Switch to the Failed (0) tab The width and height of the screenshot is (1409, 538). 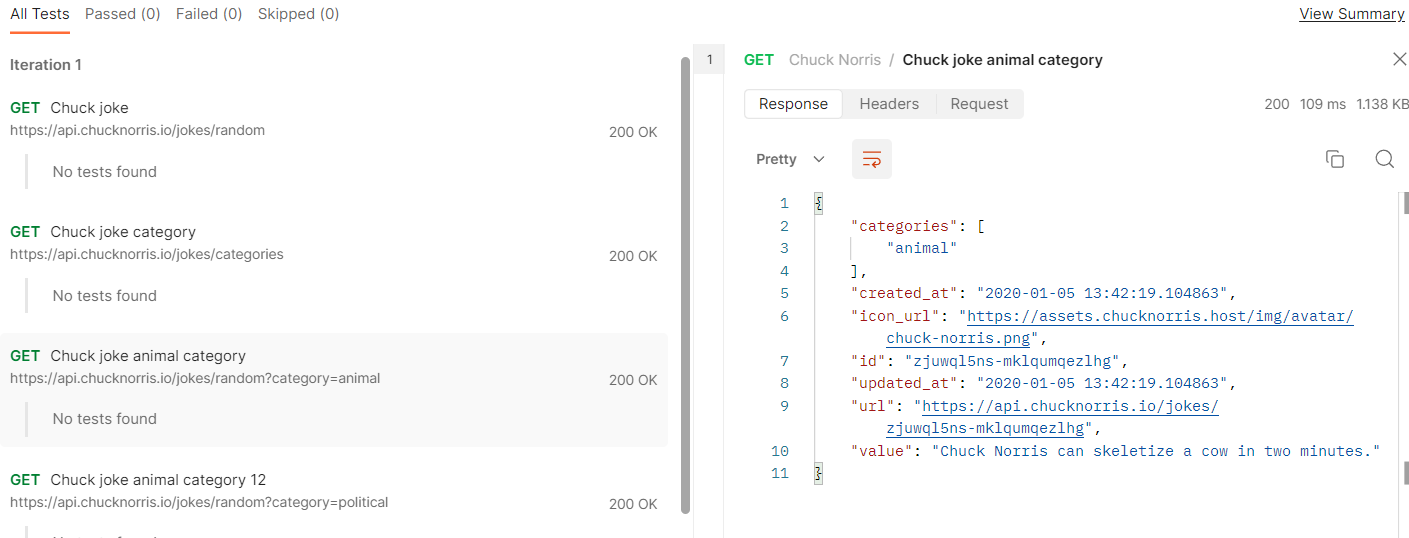(x=209, y=14)
